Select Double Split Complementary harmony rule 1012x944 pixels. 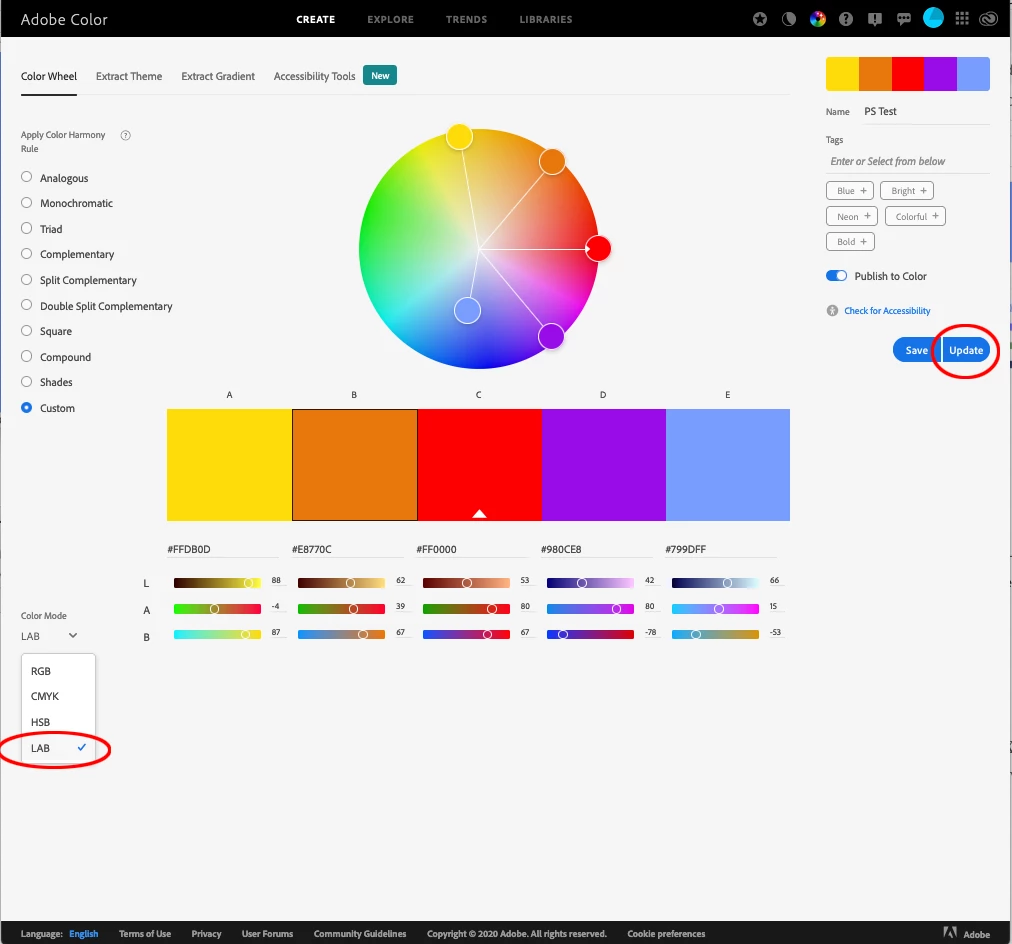(26, 305)
